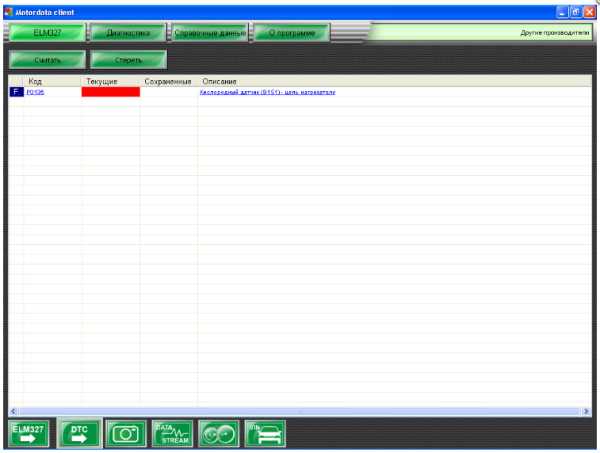
Task: Open the ELM327 top tab
Action: click(x=47, y=33)
